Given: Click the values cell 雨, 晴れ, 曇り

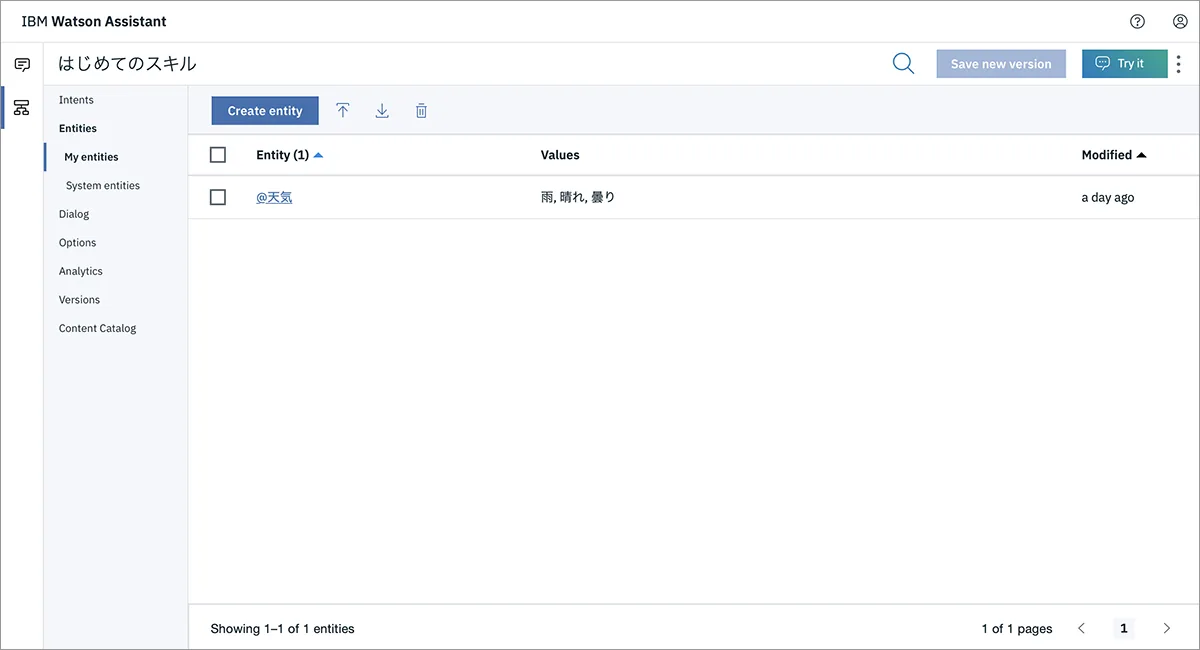Looking at the screenshot, I should (x=578, y=198).
